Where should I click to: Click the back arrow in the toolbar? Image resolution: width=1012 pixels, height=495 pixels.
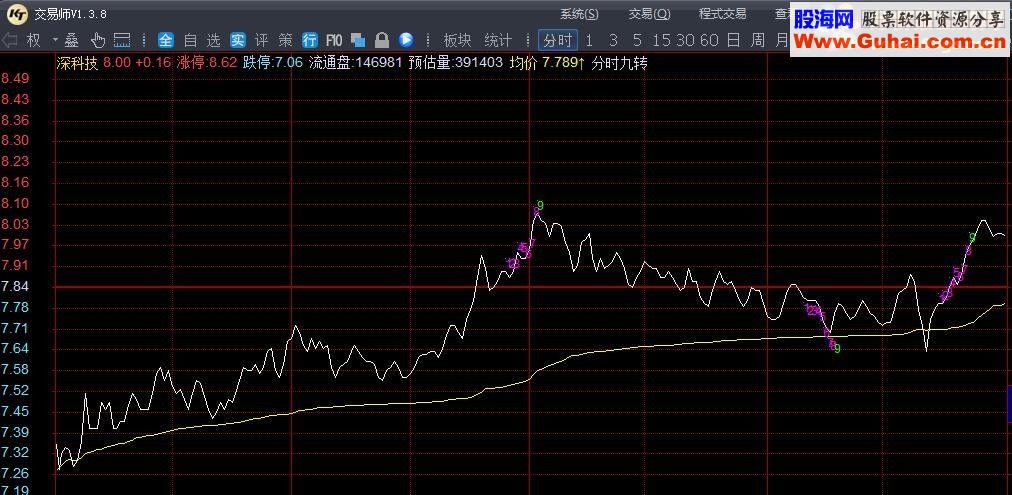[x=9, y=41]
